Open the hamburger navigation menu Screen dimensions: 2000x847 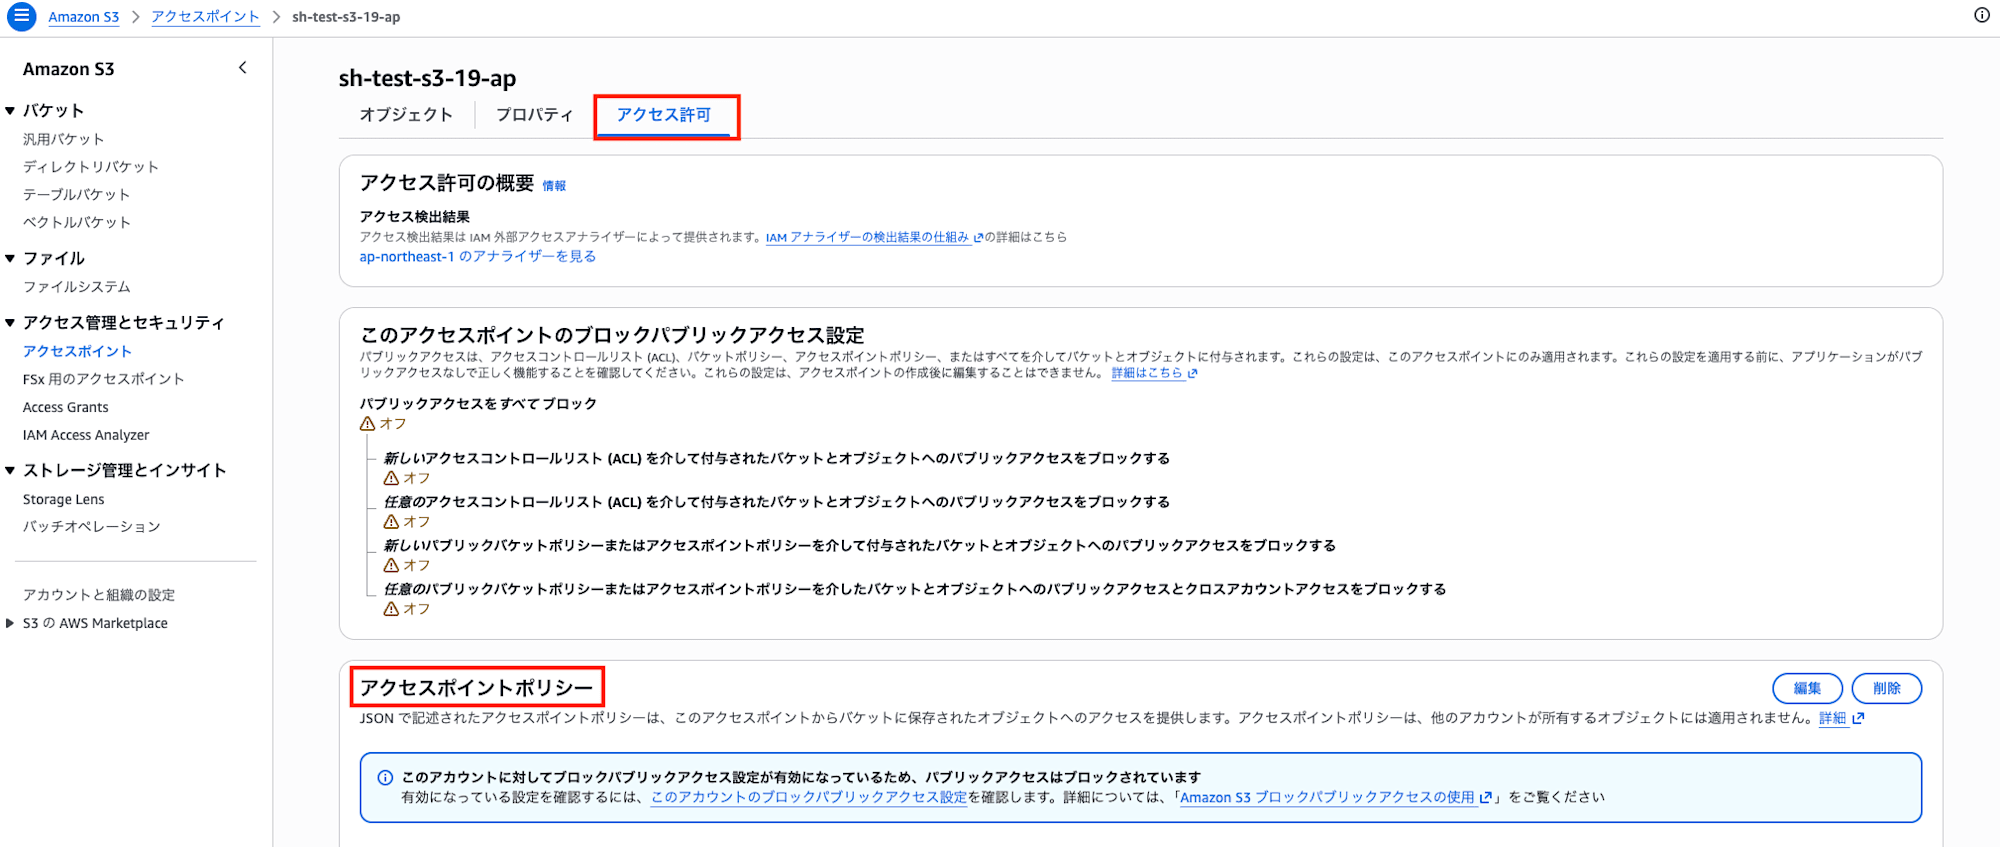[21, 17]
